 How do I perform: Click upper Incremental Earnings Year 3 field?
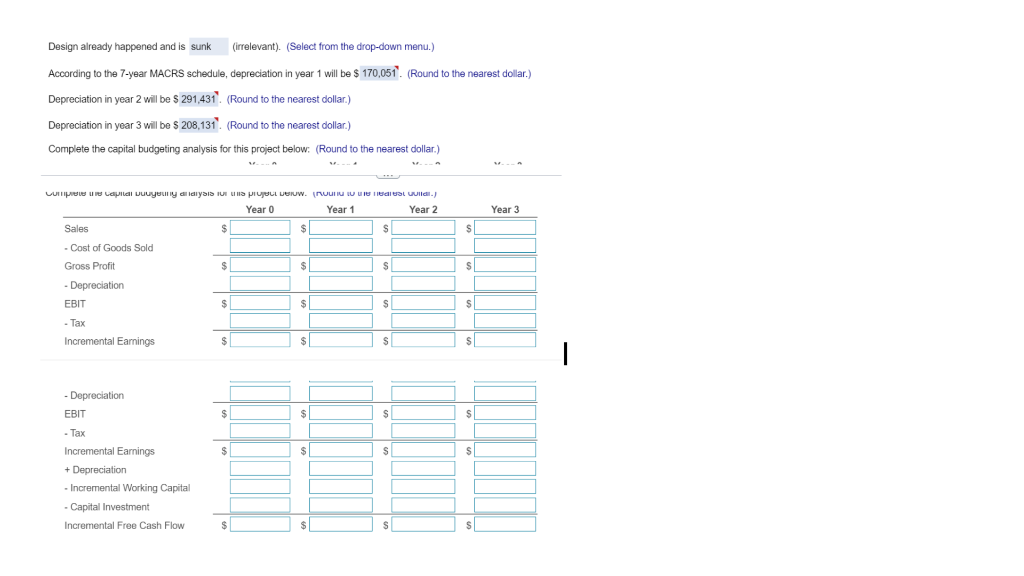click(x=505, y=340)
